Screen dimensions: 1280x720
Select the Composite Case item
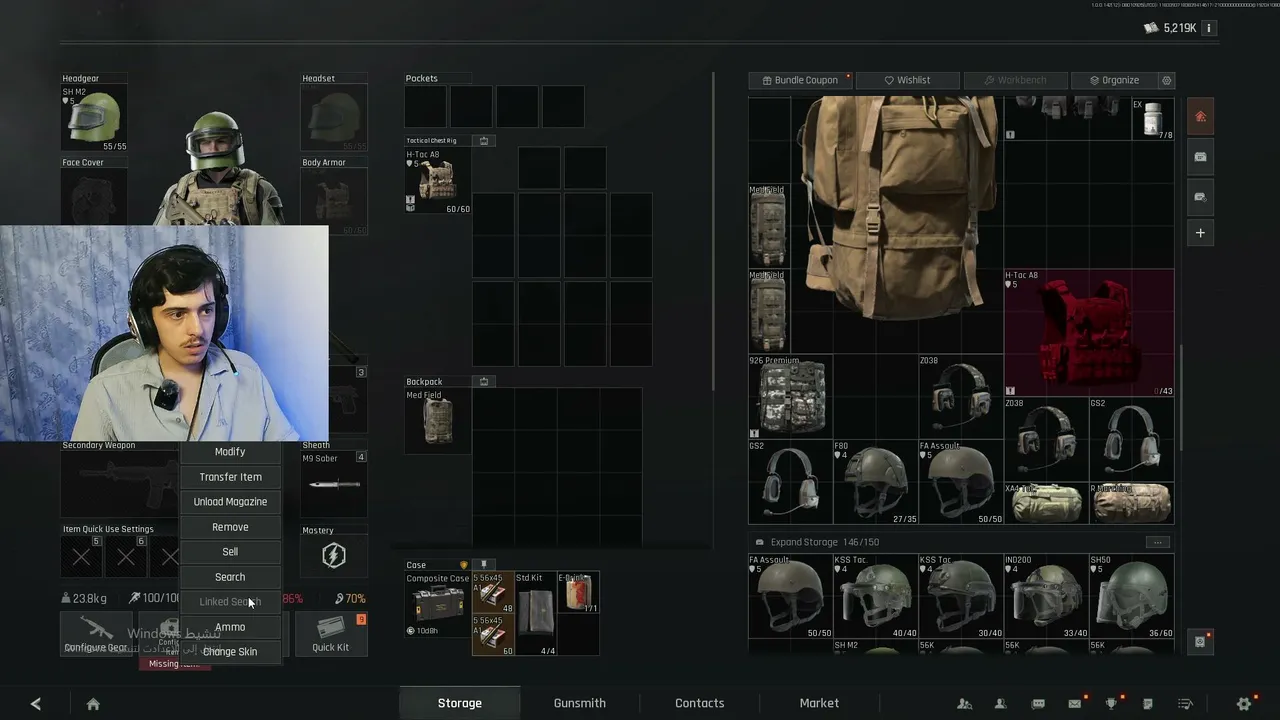coord(438,605)
